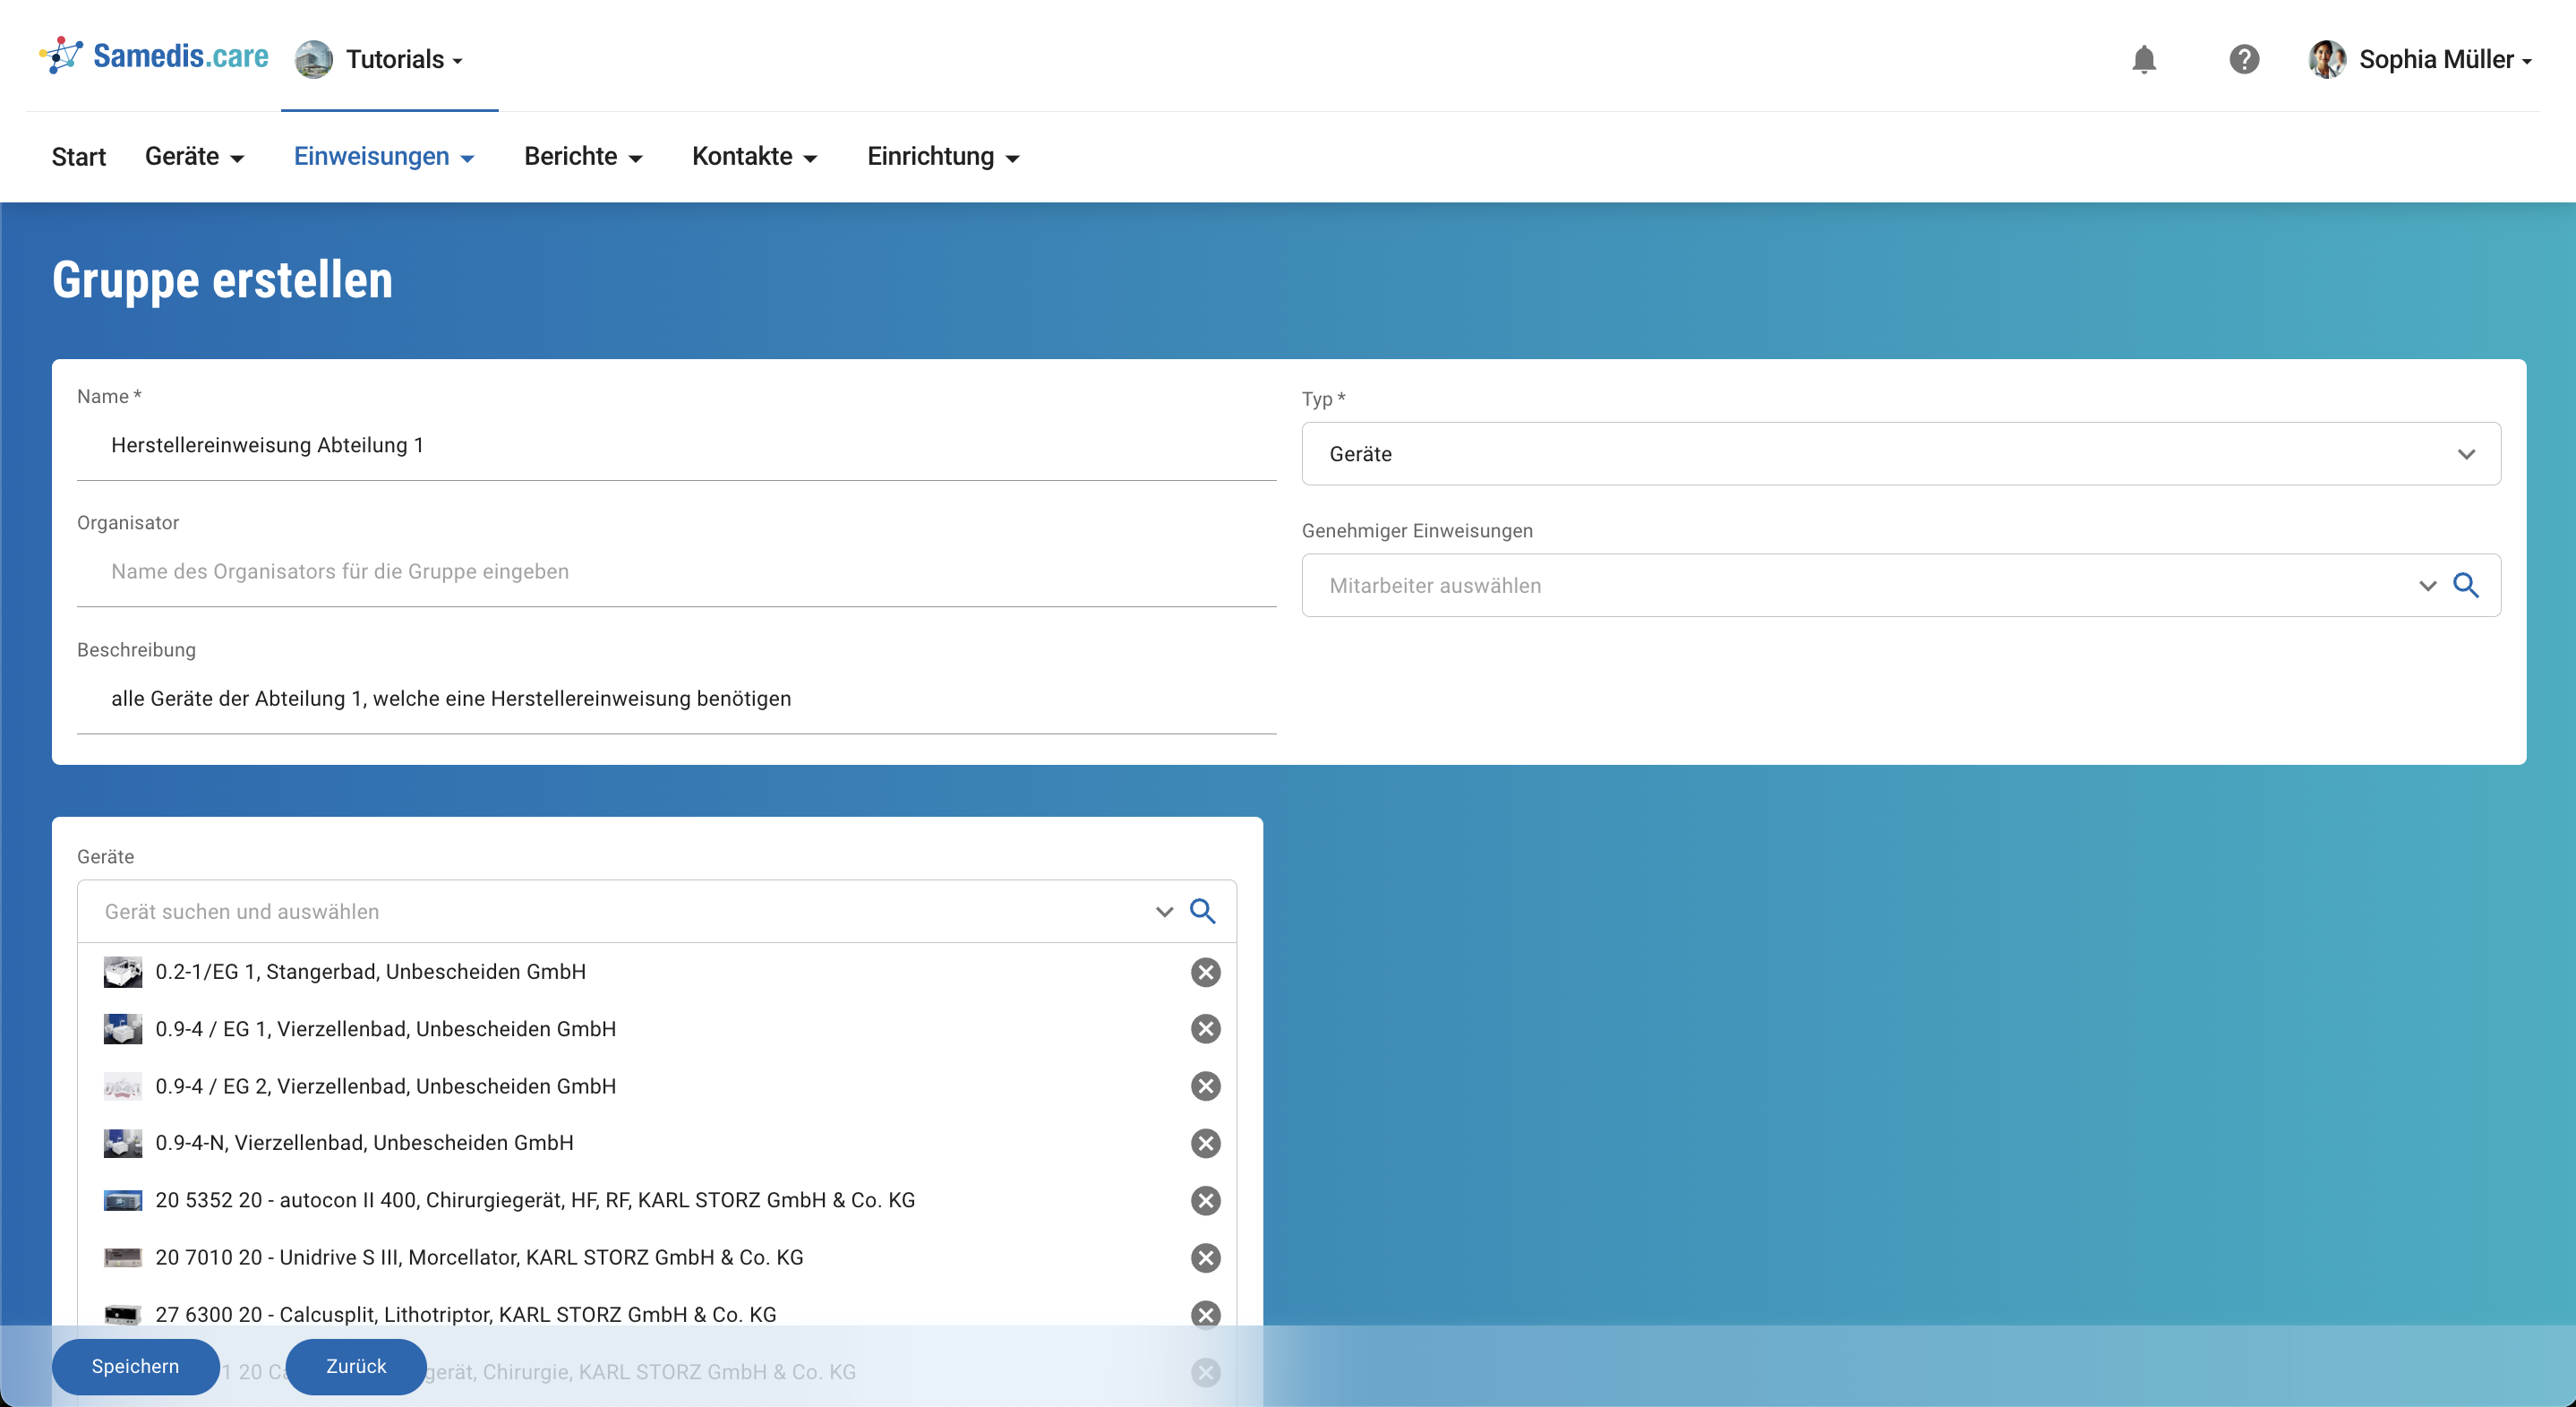
Task: Click Calcusplit Lithotriptor device thumbnail
Action: [x=122, y=1314]
